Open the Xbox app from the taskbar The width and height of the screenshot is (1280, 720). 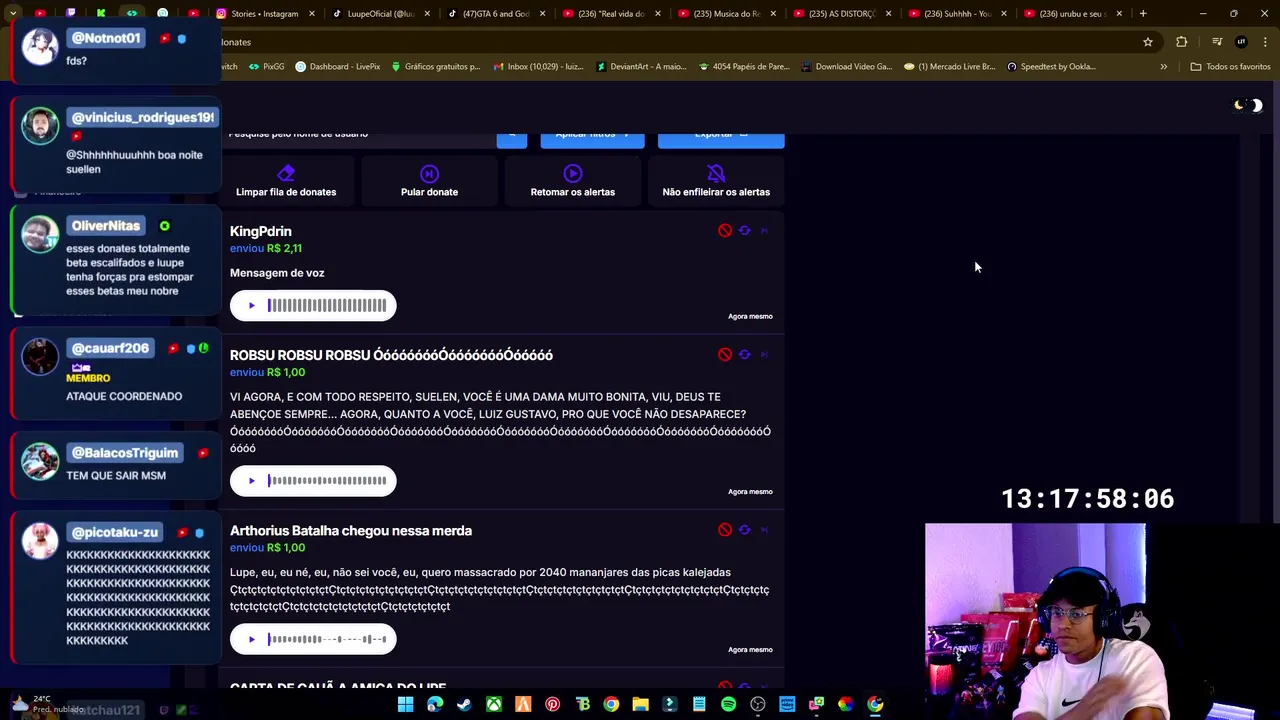click(x=494, y=704)
